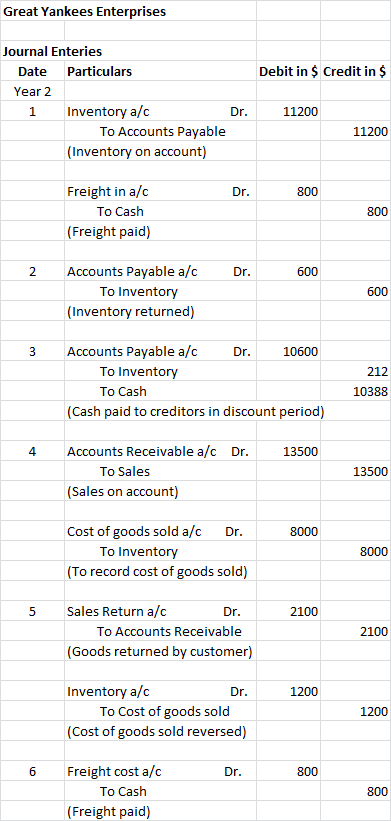Click '(Cost of goods sold reversed)' narration

157,733
